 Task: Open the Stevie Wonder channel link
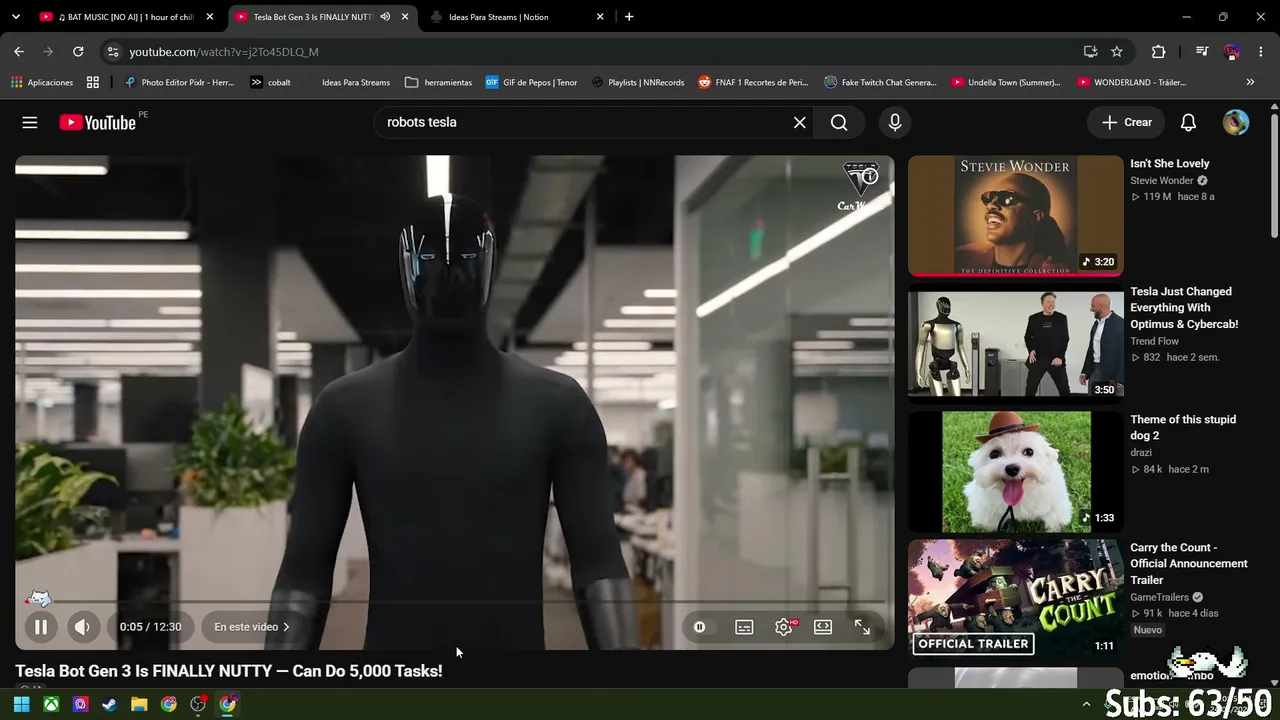pyautogui.click(x=1162, y=181)
